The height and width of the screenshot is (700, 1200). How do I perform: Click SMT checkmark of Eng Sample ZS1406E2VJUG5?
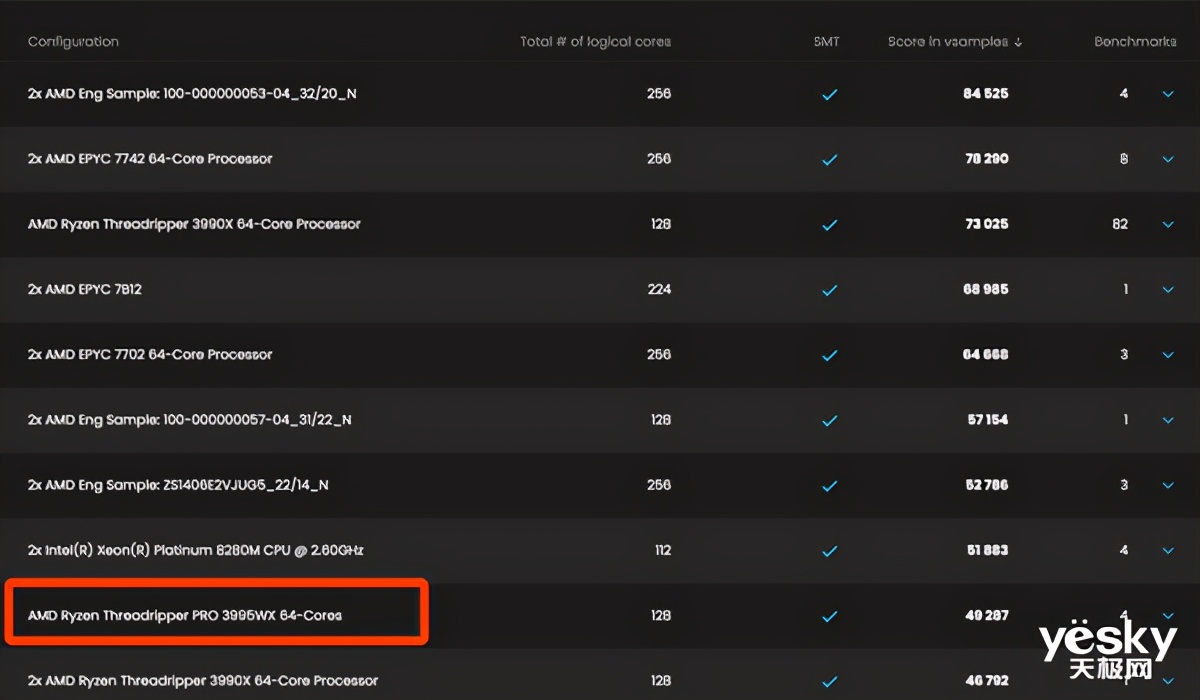tap(829, 486)
